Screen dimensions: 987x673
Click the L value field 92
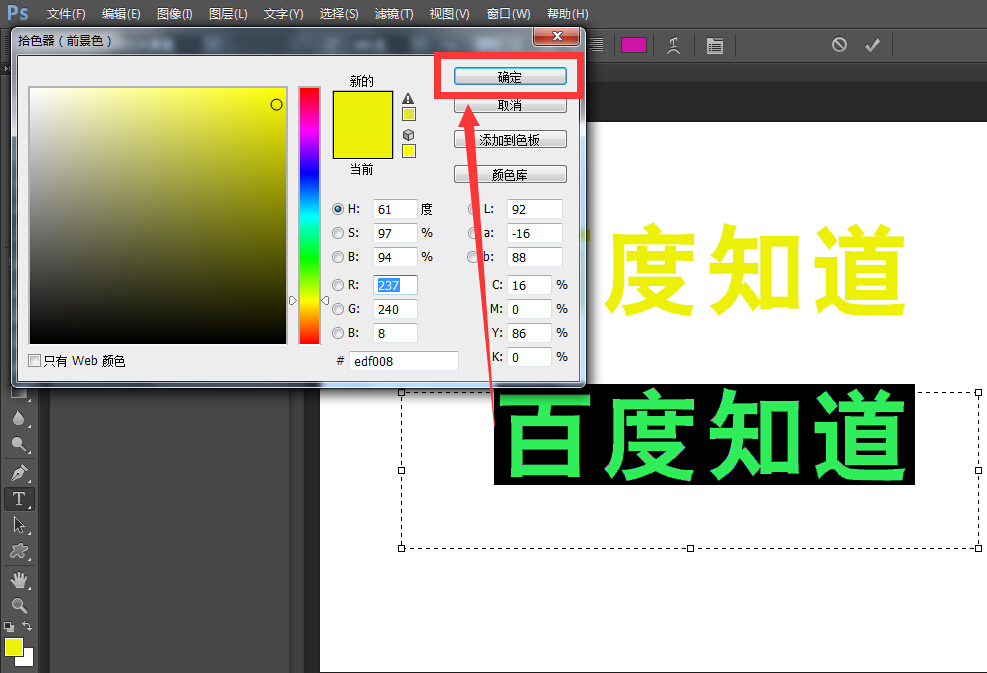(x=534, y=209)
